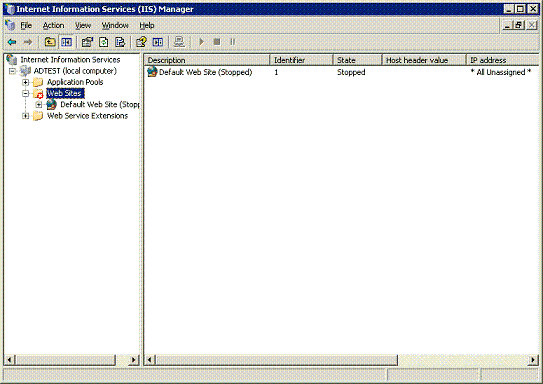Sort by the IP address column header
Image resolution: width=543 pixels, height=384 pixels.
tap(502, 60)
